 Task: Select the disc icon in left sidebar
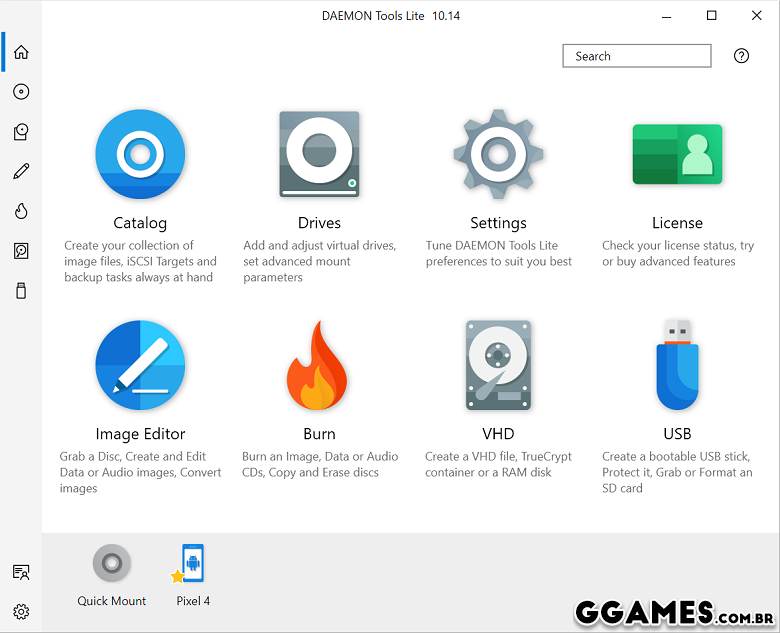(21, 92)
